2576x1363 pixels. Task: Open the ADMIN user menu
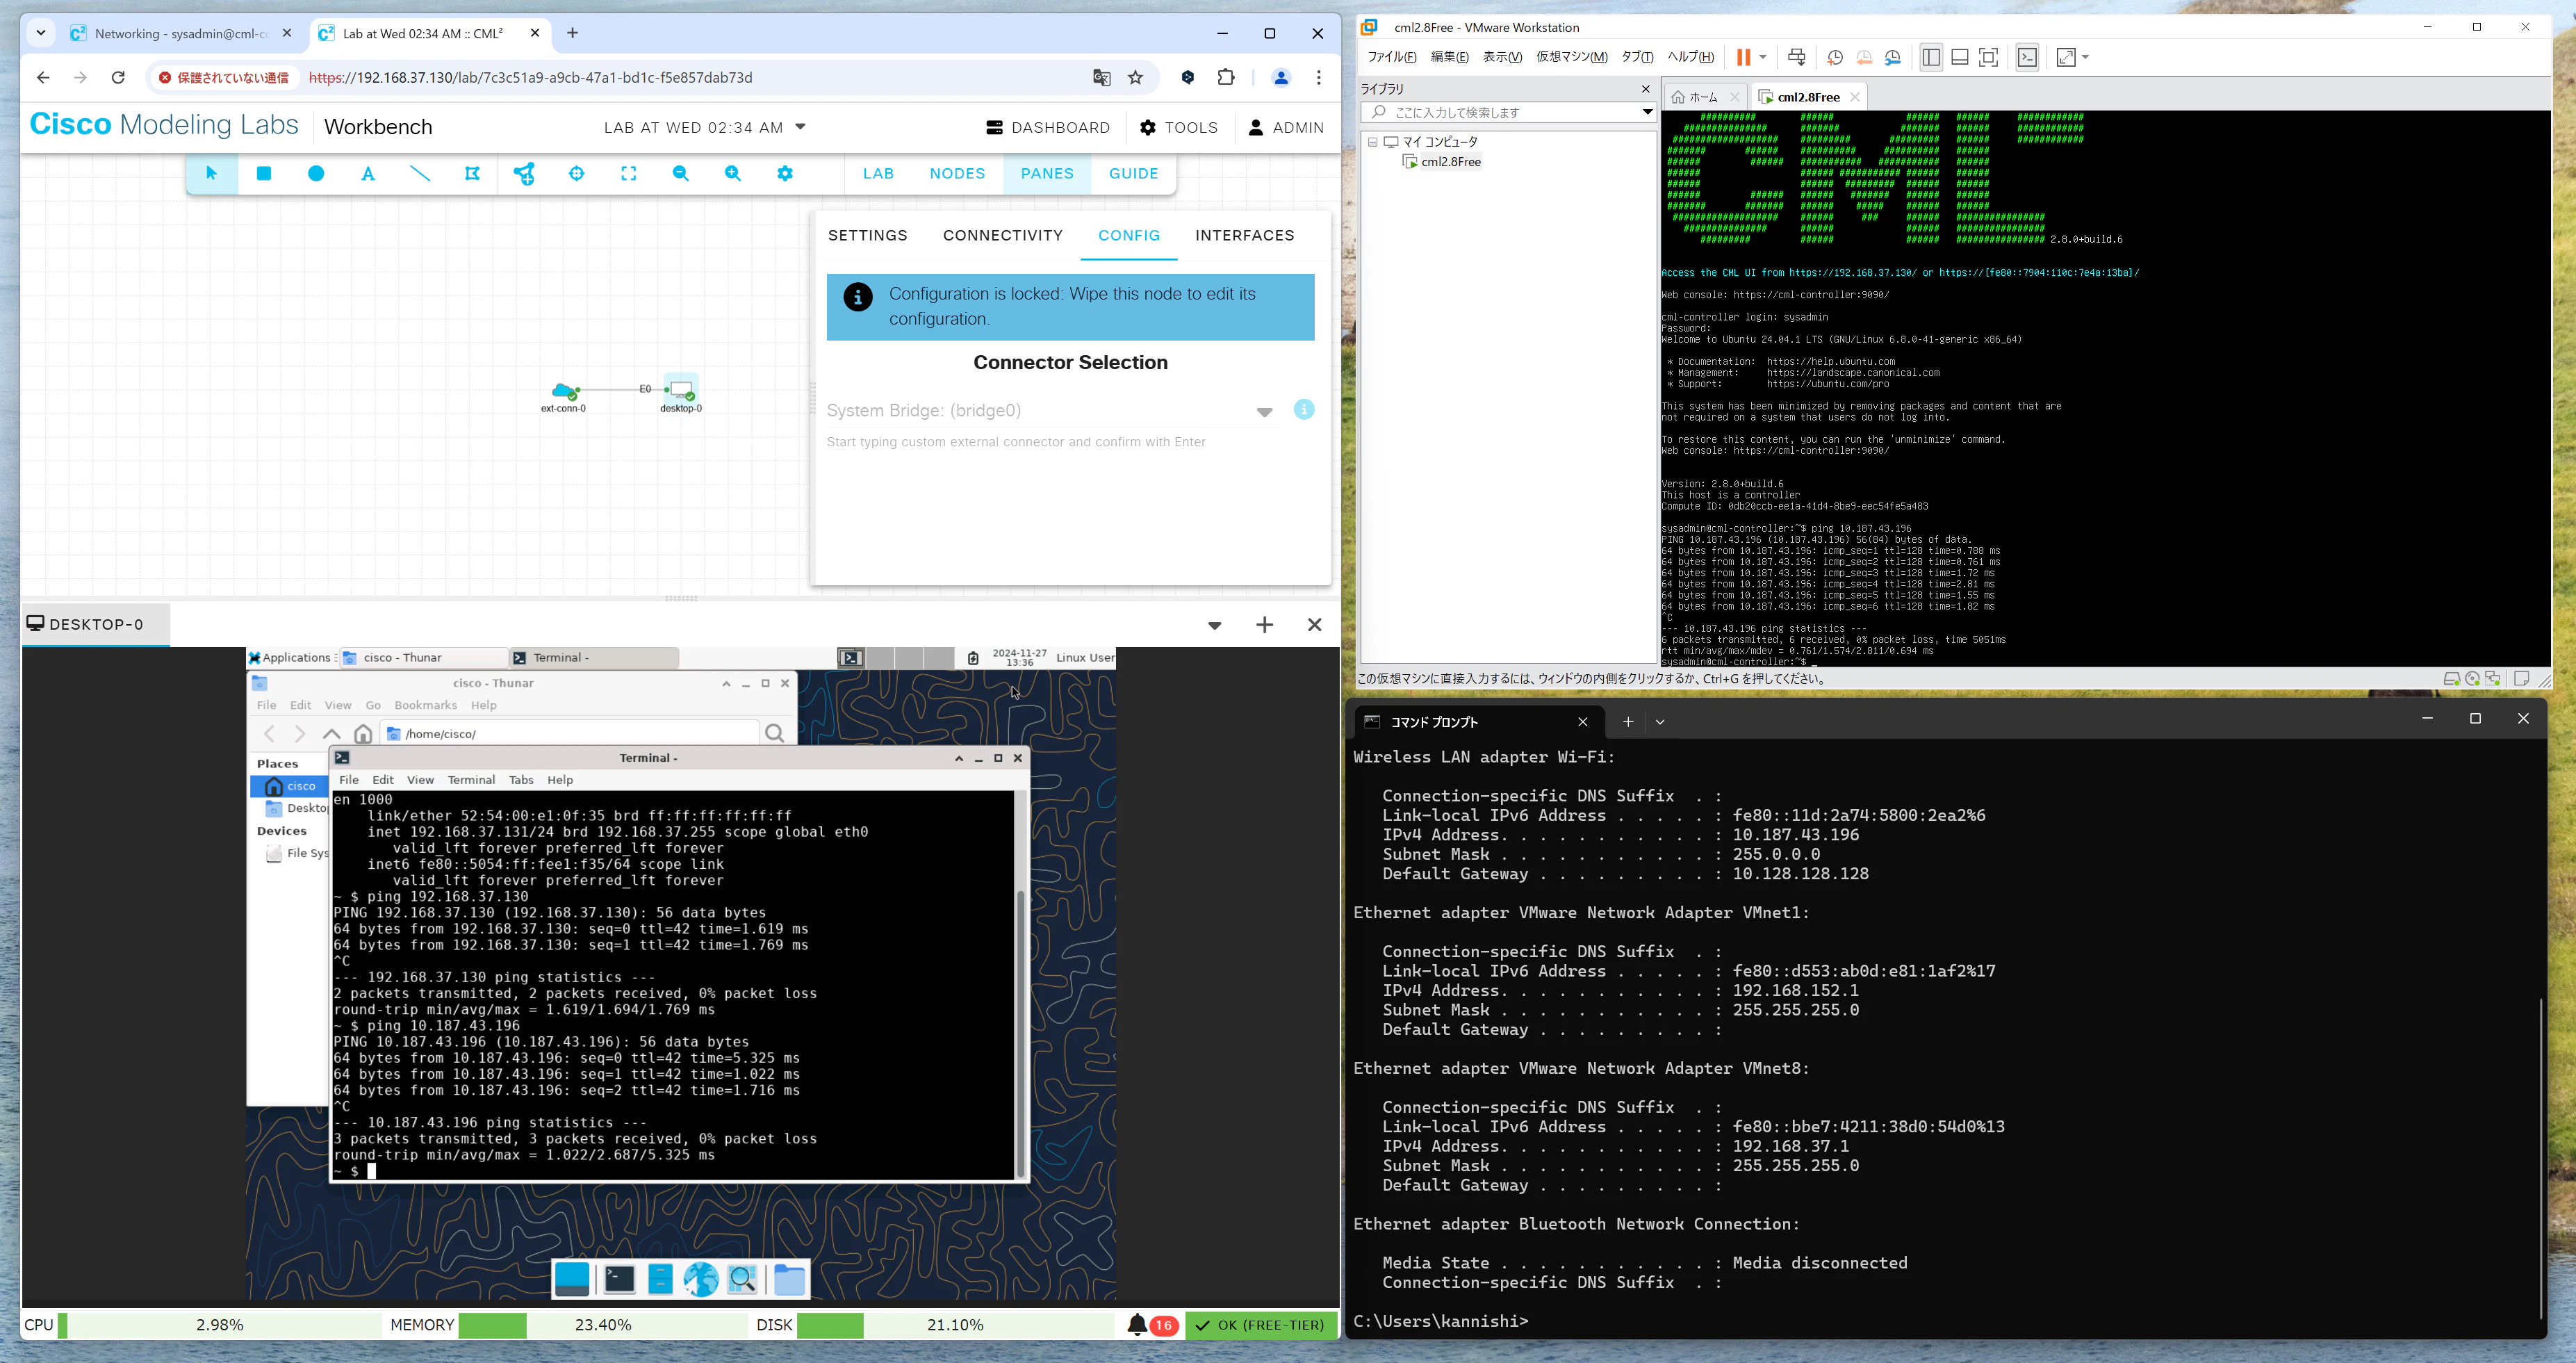[x=1286, y=128]
